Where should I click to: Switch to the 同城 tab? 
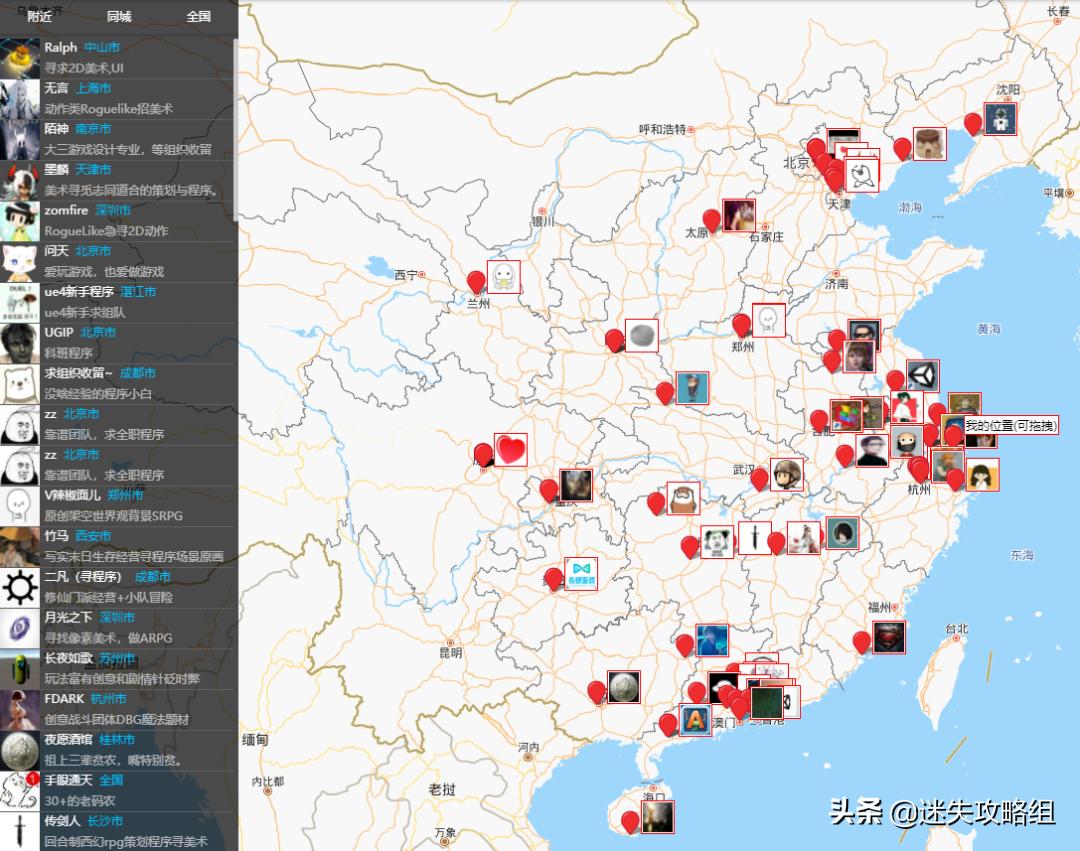click(119, 16)
